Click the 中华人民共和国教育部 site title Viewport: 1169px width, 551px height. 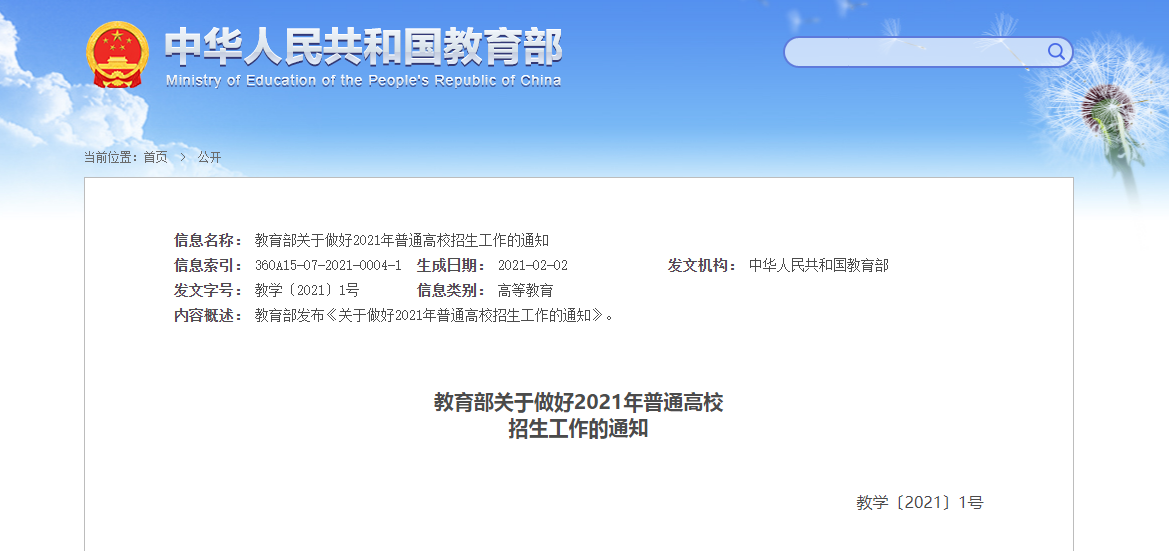coord(363,47)
